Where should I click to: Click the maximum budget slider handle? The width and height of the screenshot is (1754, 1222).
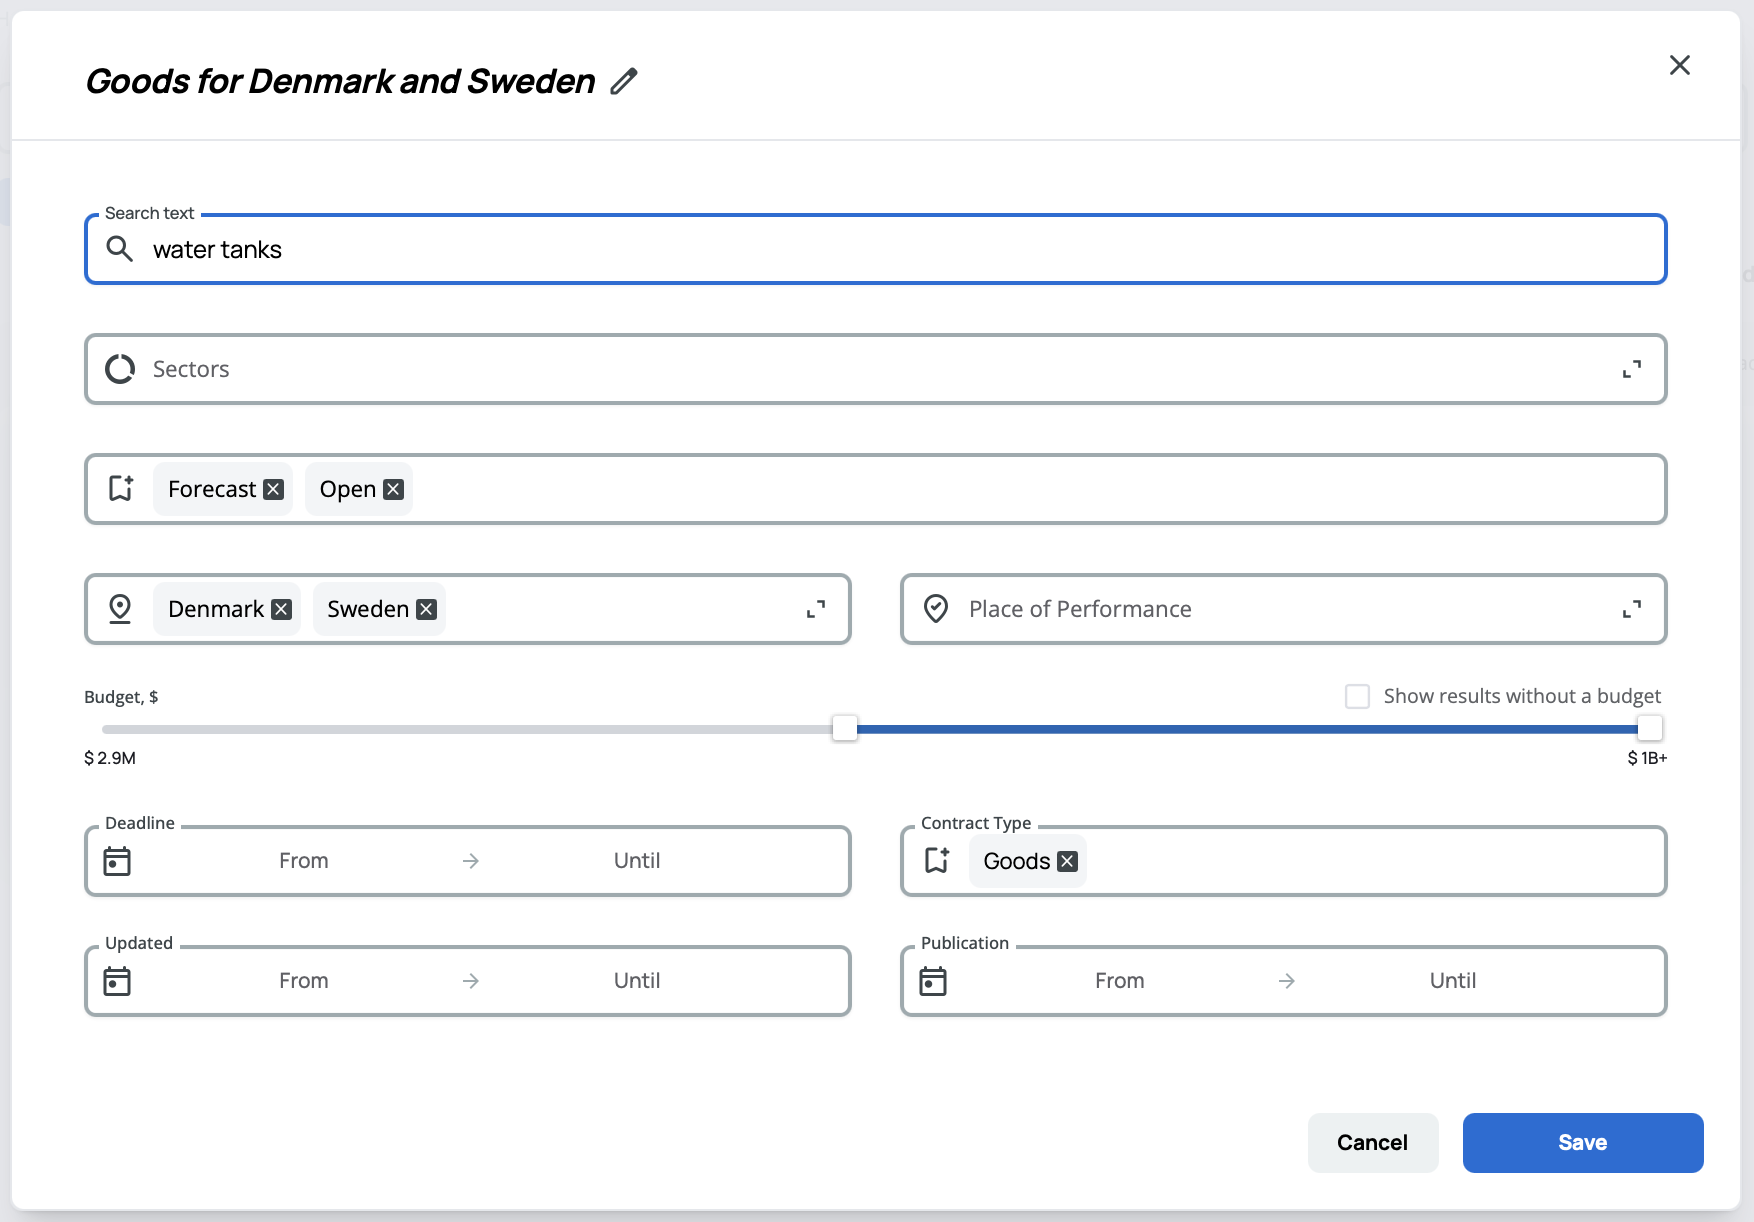click(1650, 728)
